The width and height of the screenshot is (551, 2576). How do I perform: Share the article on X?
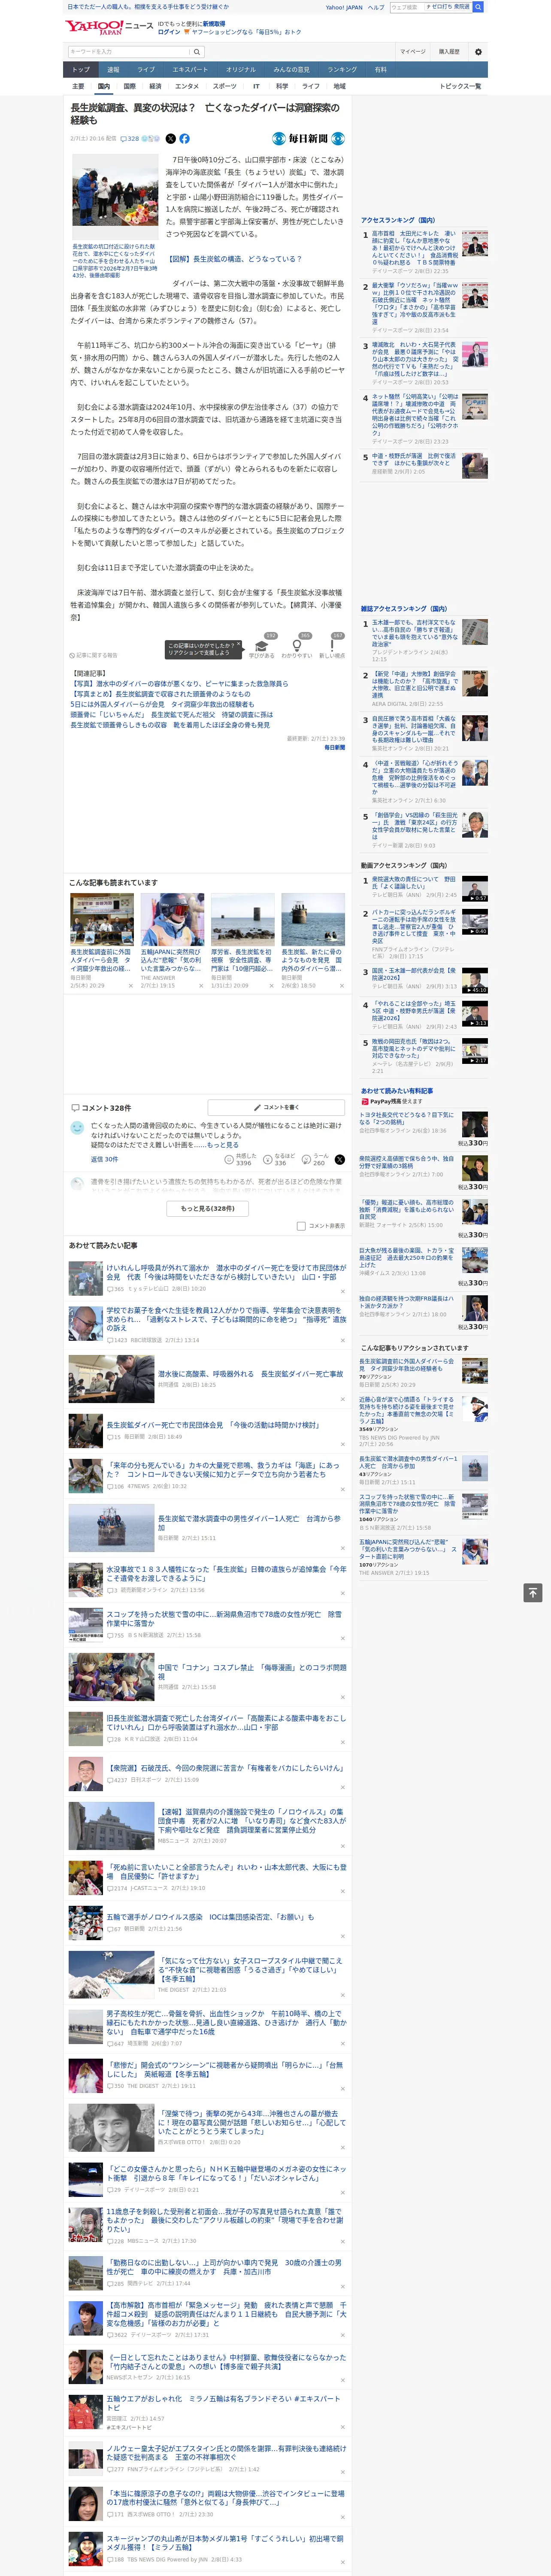(170, 139)
